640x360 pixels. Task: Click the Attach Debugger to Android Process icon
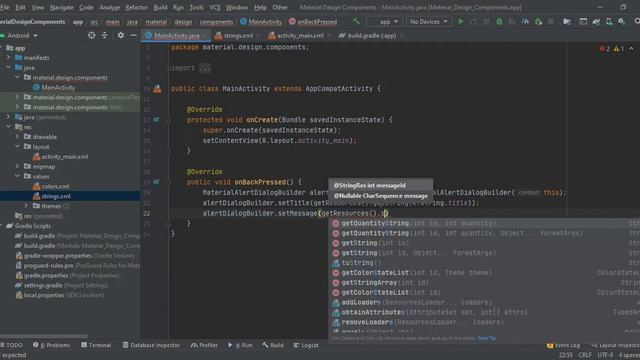538,21
